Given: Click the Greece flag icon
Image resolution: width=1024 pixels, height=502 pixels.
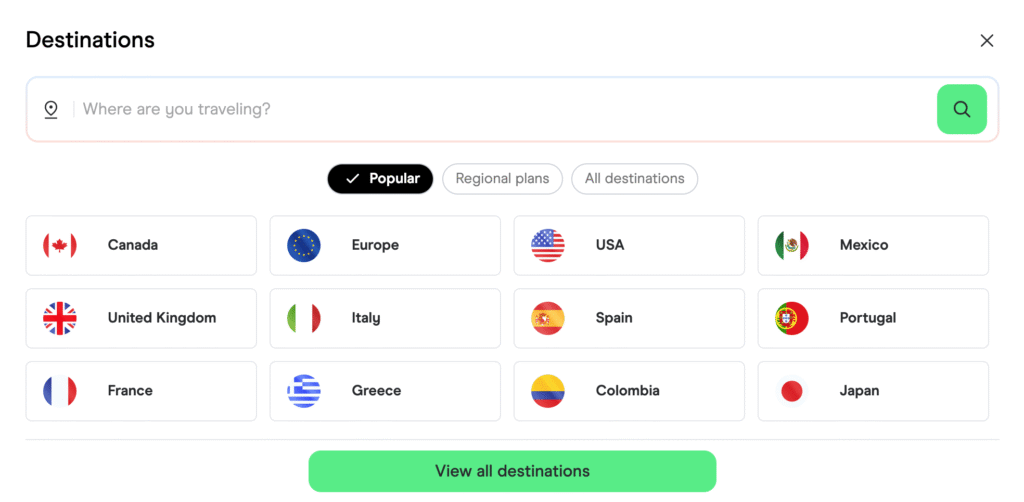Looking at the screenshot, I should [x=304, y=391].
